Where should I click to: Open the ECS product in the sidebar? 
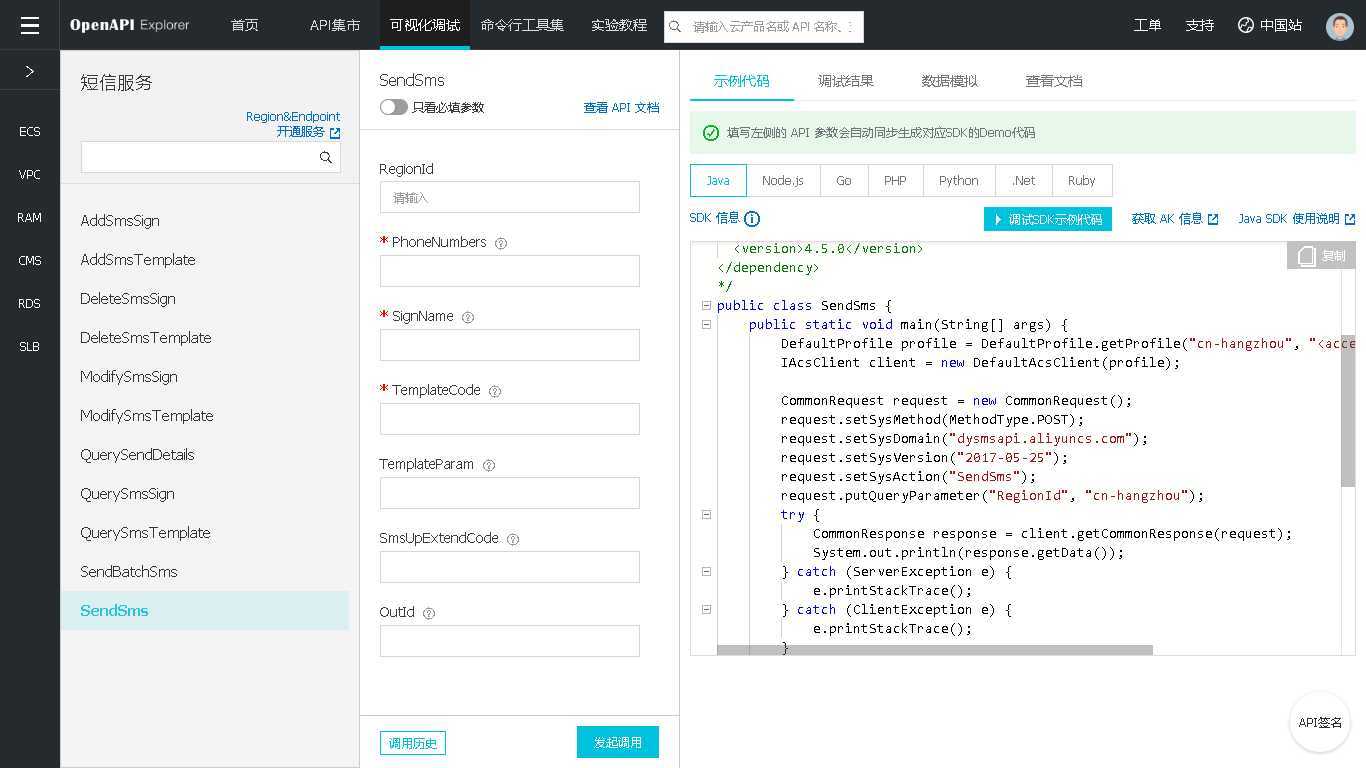tap(30, 131)
